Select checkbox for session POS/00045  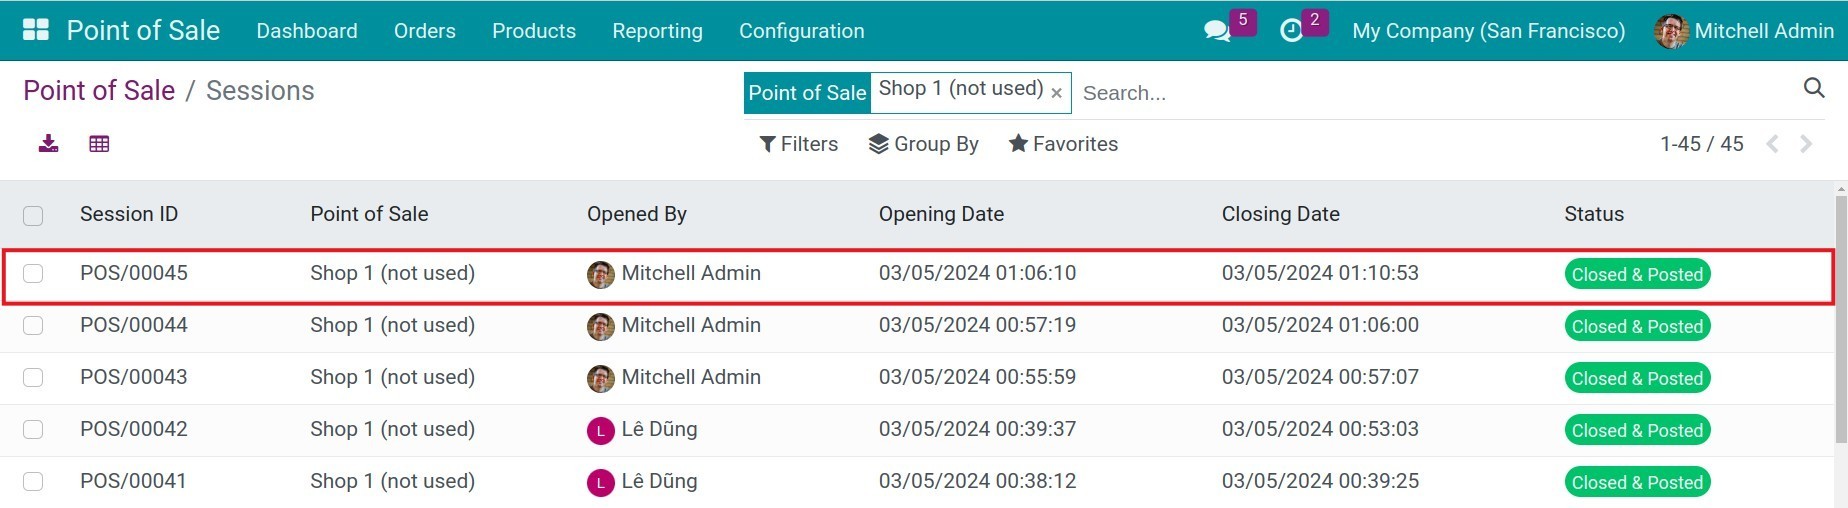pos(33,274)
